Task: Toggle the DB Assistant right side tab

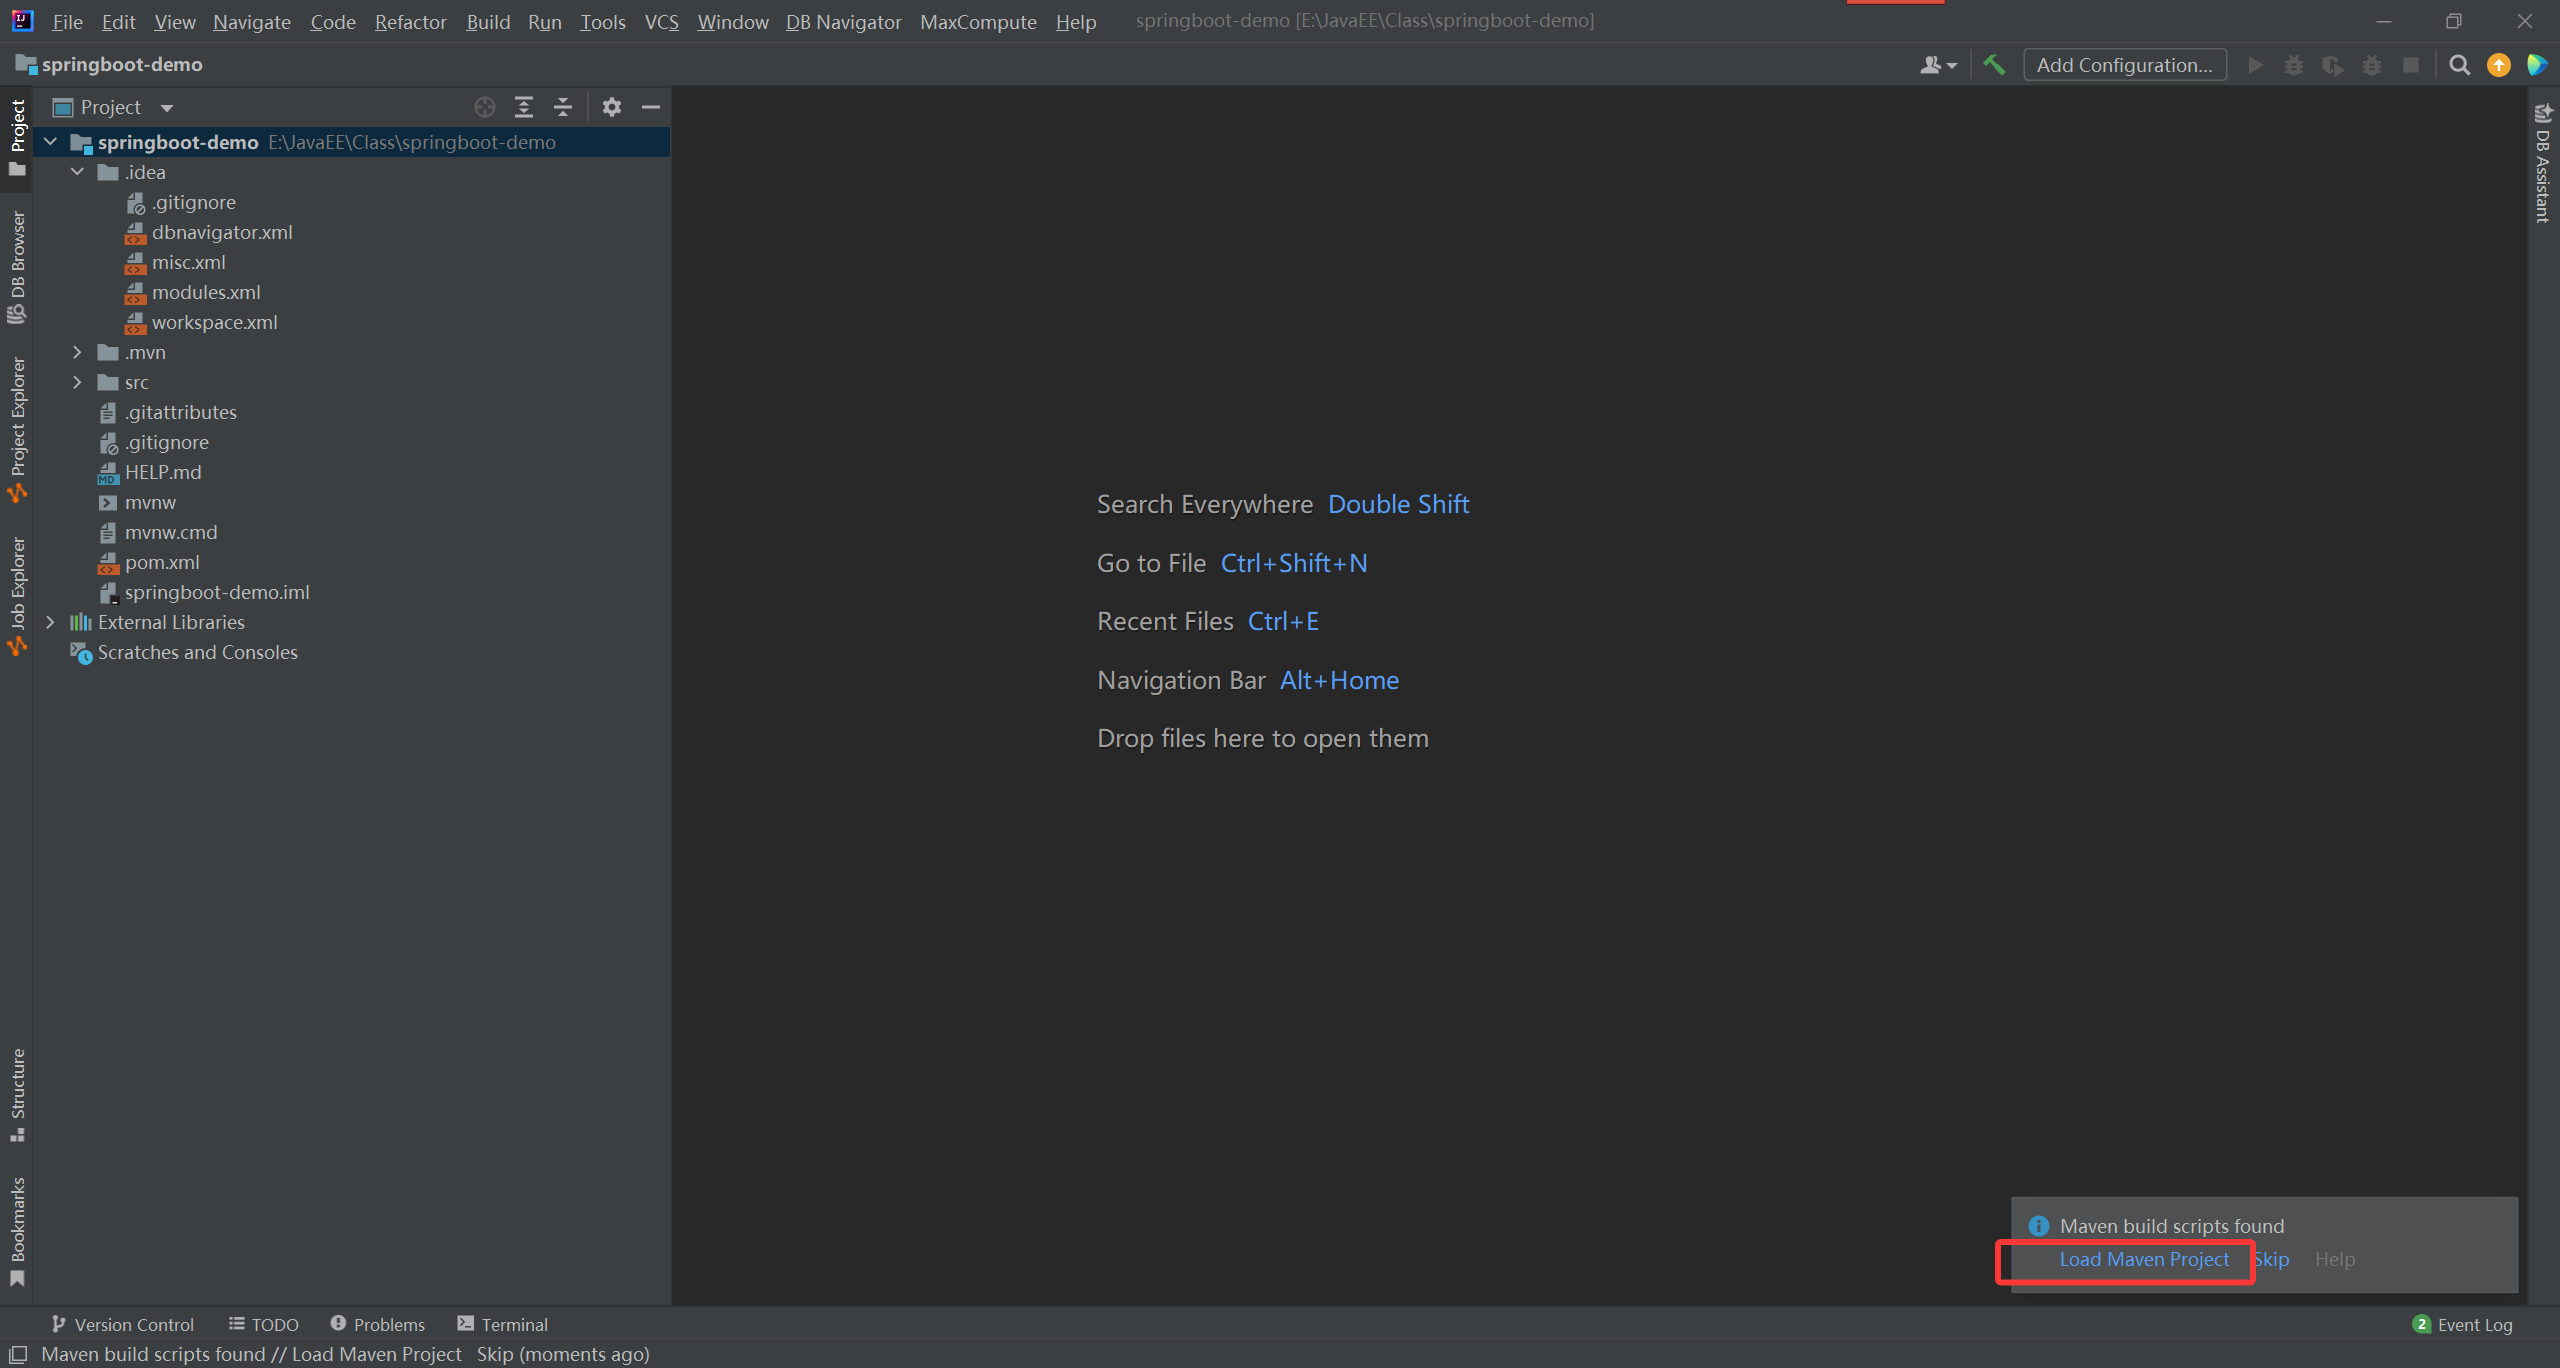Action: [2543, 161]
